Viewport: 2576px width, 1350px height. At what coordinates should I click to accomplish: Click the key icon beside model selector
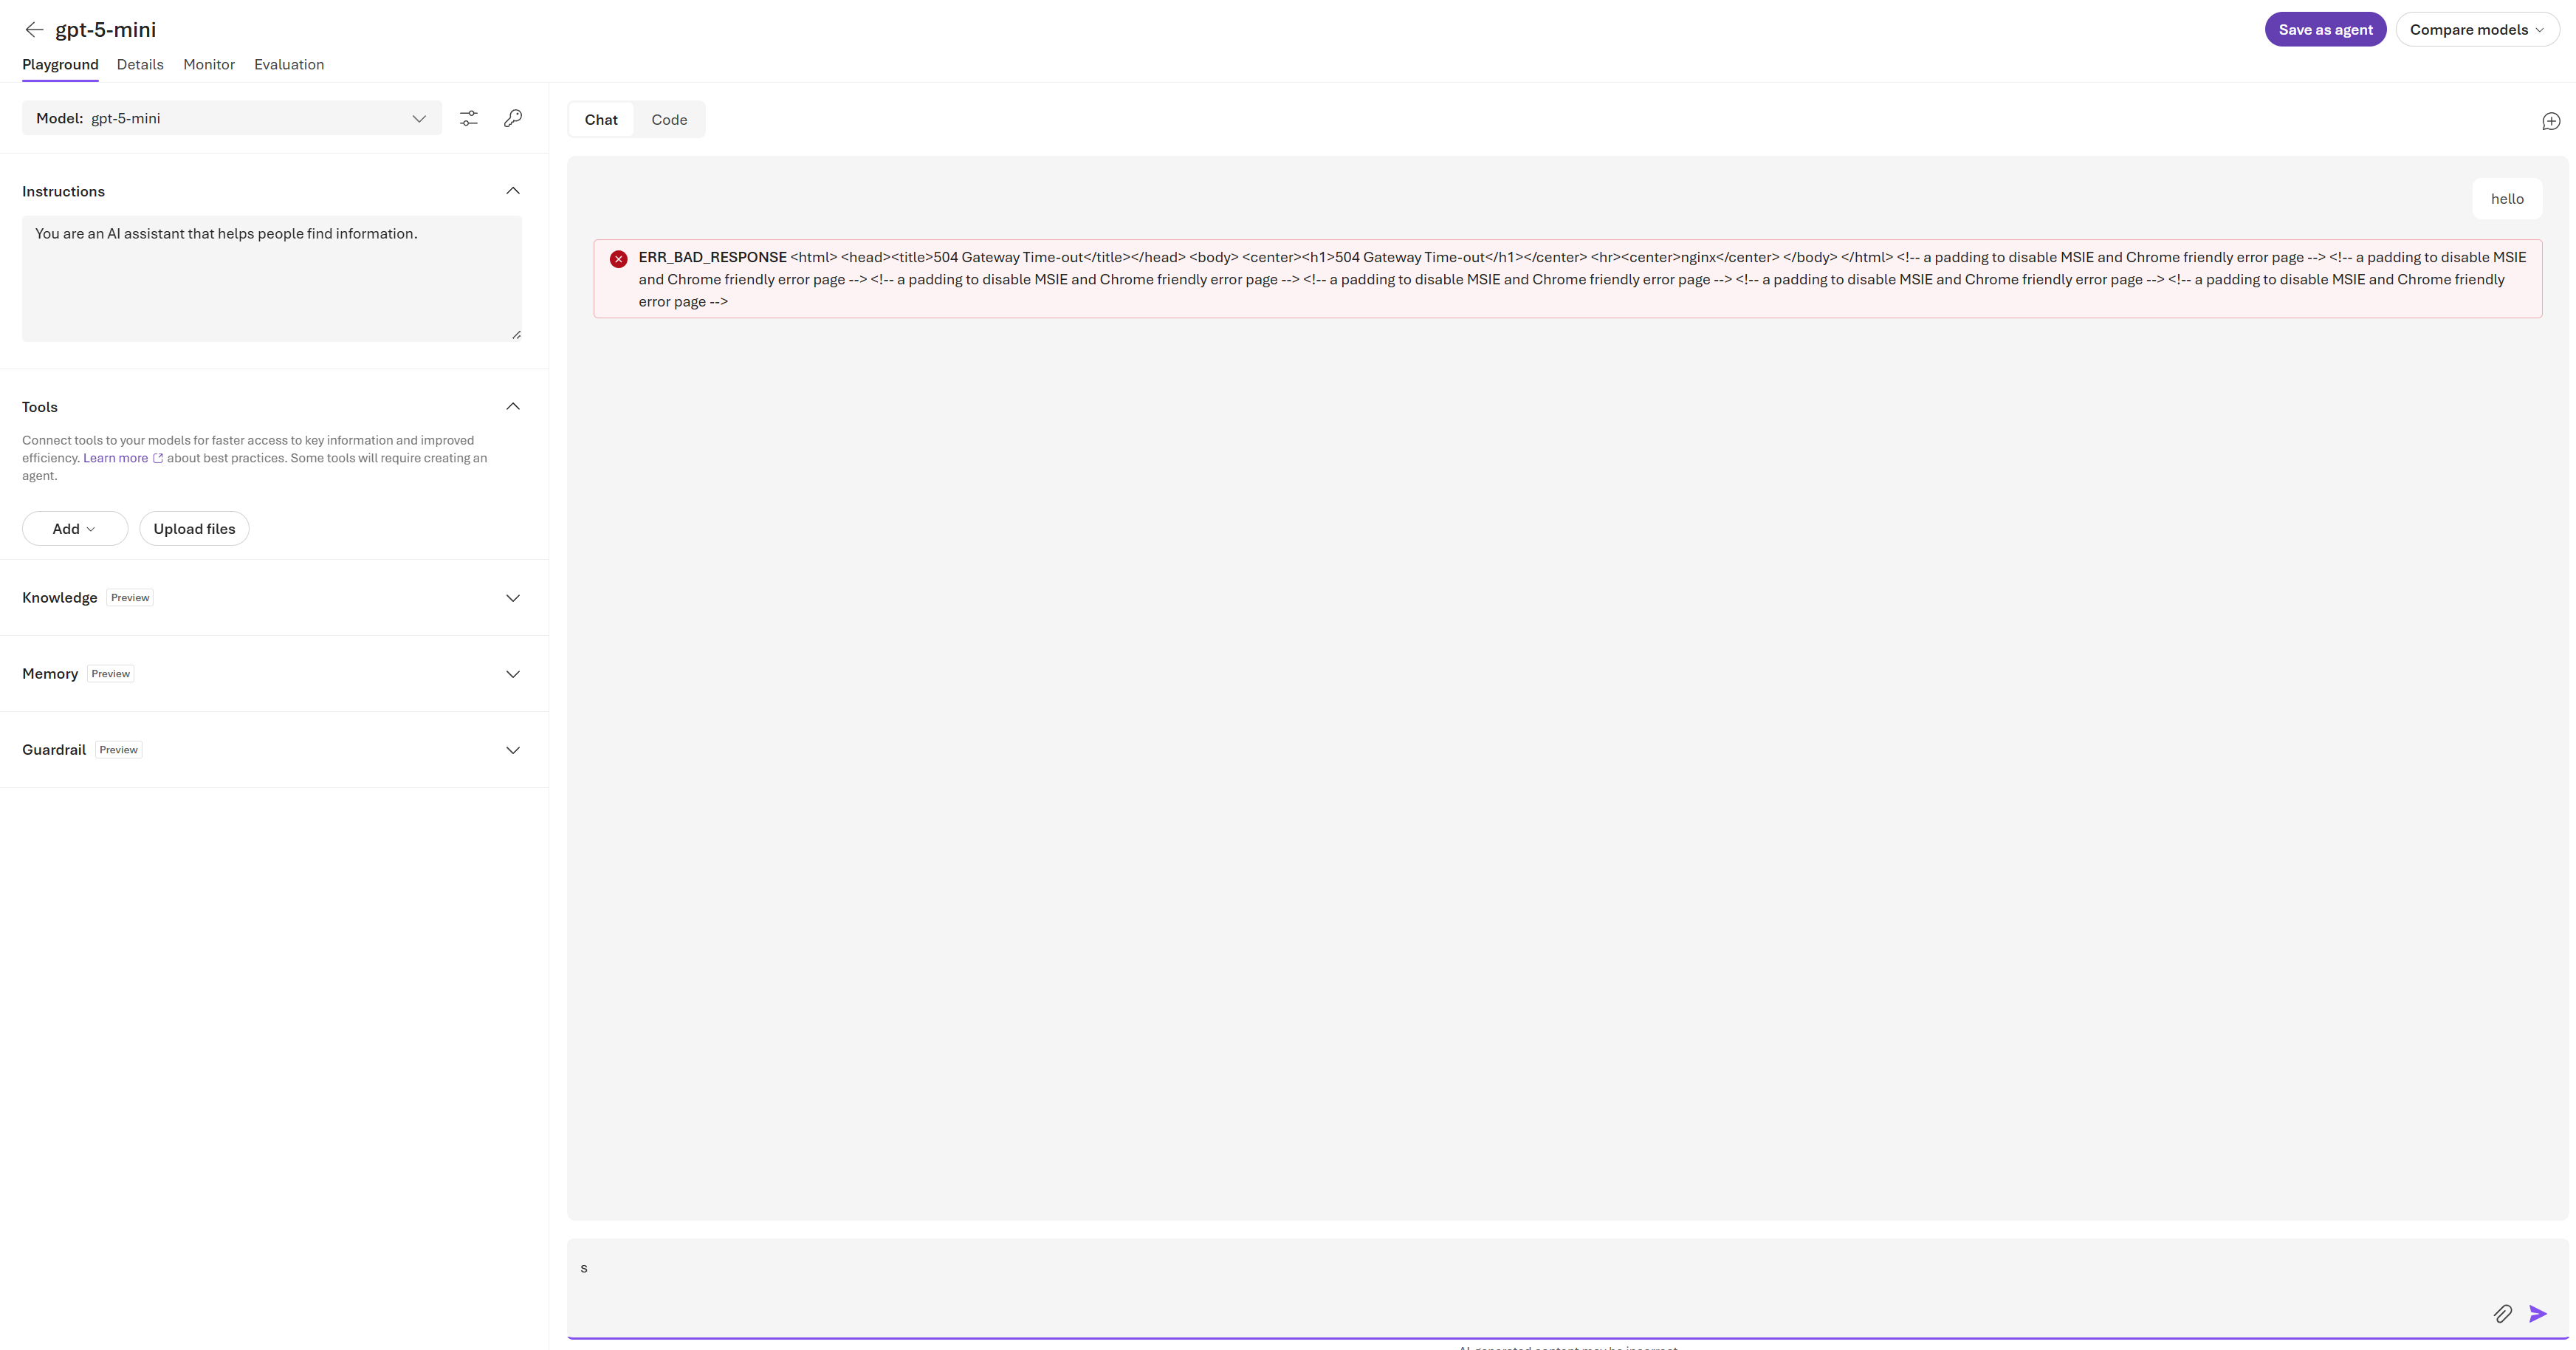pyautogui.click(x=513, y=118)
